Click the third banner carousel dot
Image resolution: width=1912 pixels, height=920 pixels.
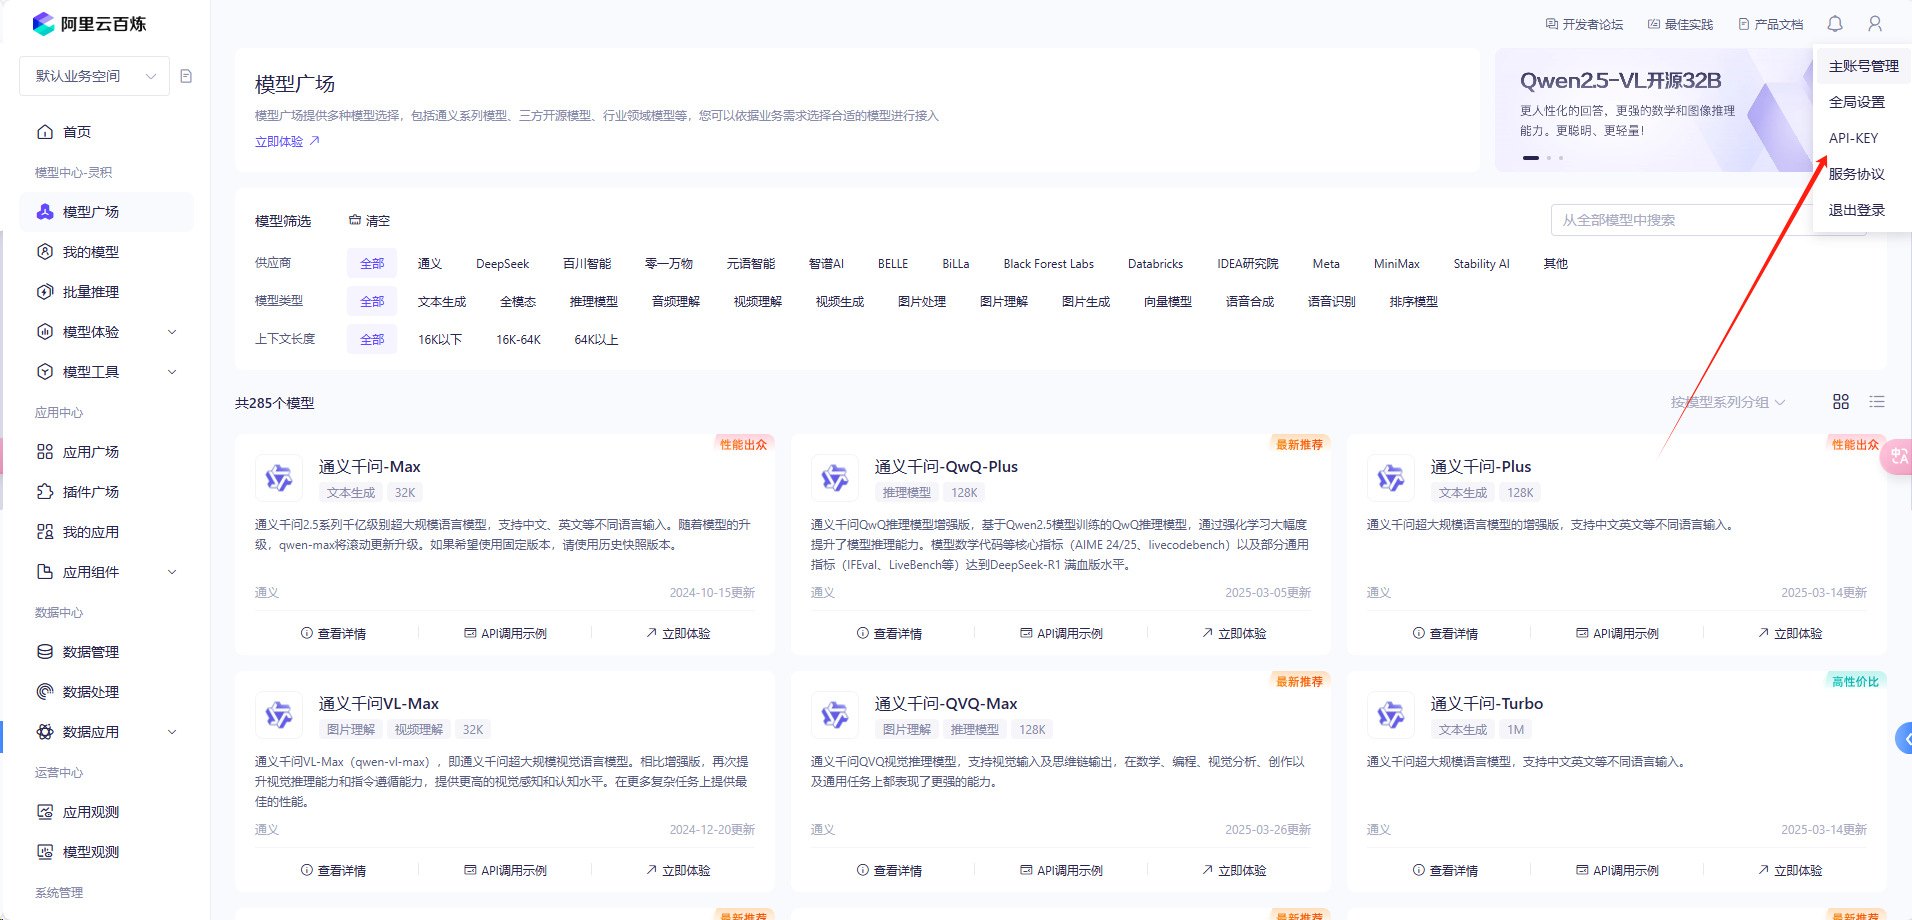tap(1560, 158)
